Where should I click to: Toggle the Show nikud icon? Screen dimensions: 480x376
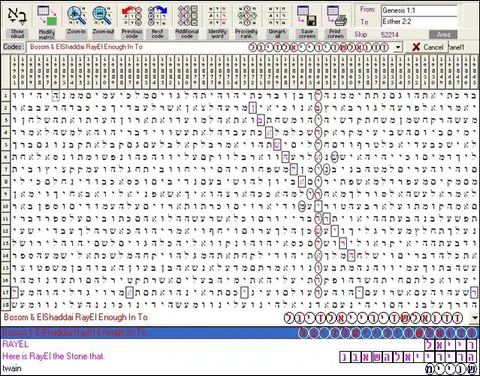[x=17, y=16]
